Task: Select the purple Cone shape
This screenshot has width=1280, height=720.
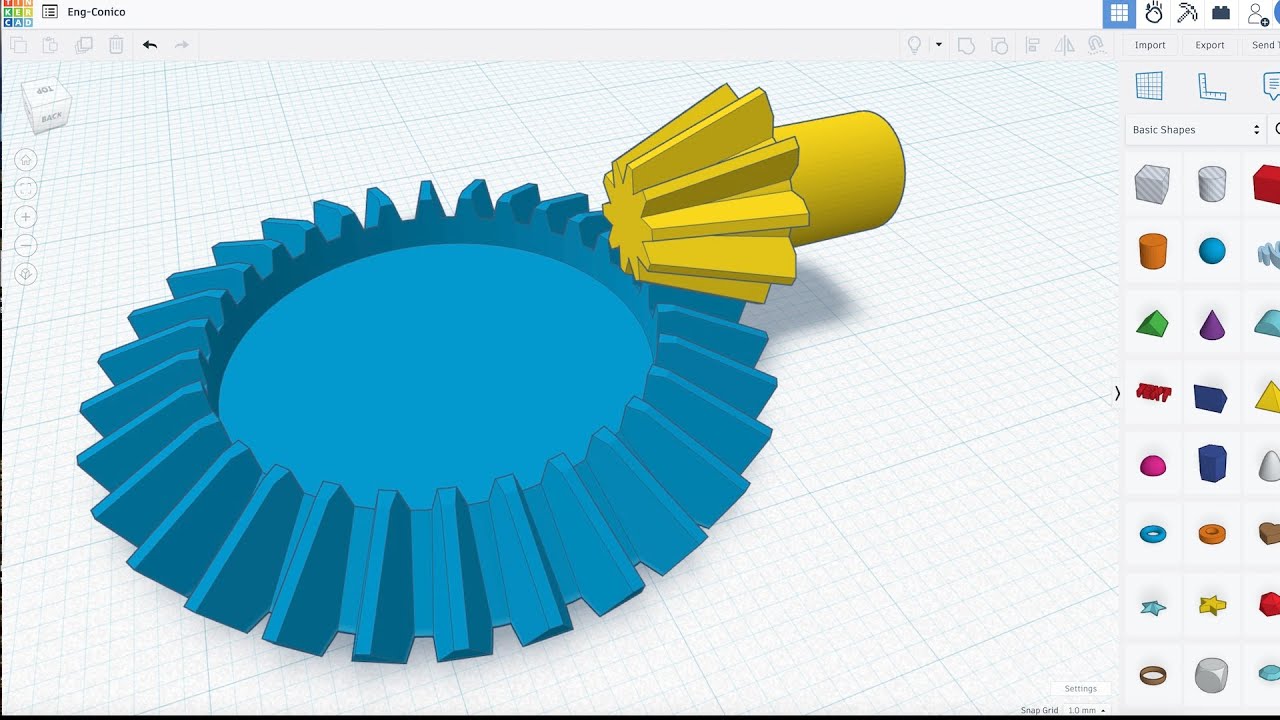Action: tap(1212, 324)
